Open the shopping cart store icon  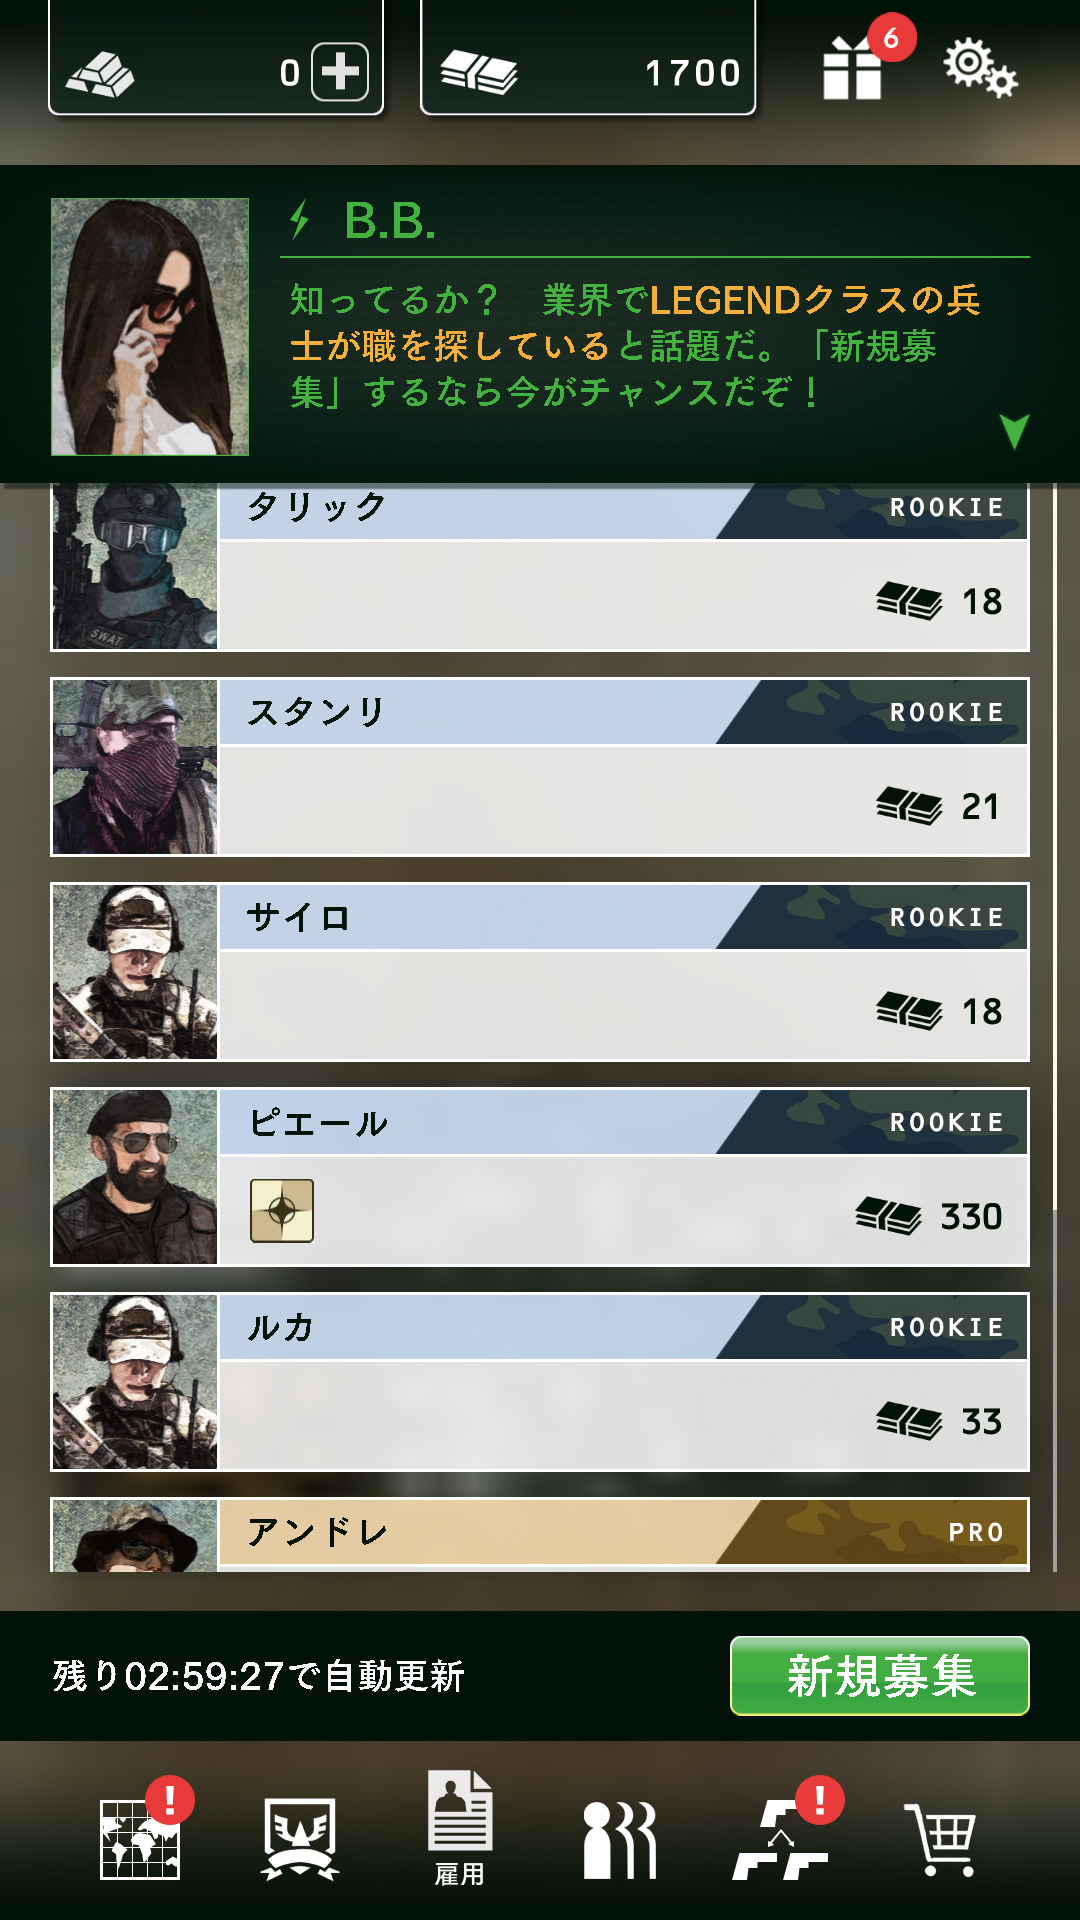point(940,1840)
